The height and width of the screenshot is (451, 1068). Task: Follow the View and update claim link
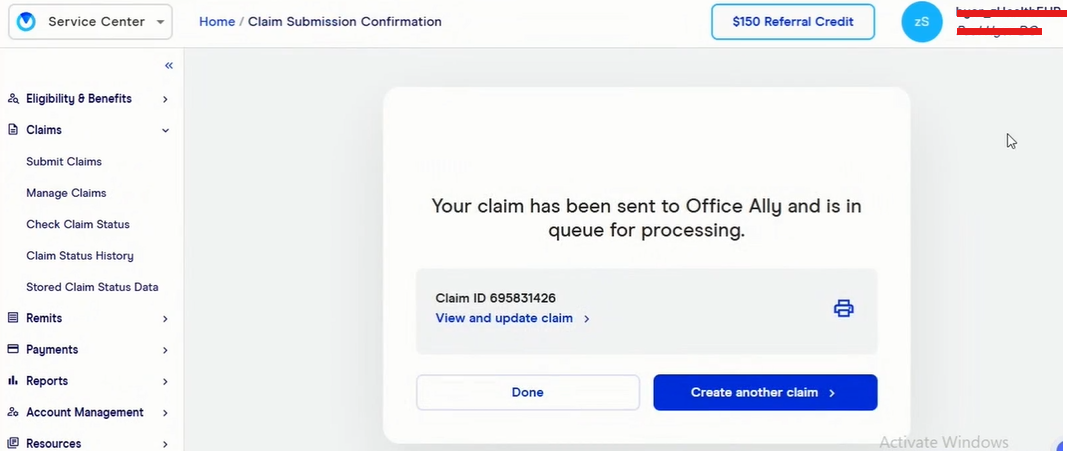pos(505,318)
